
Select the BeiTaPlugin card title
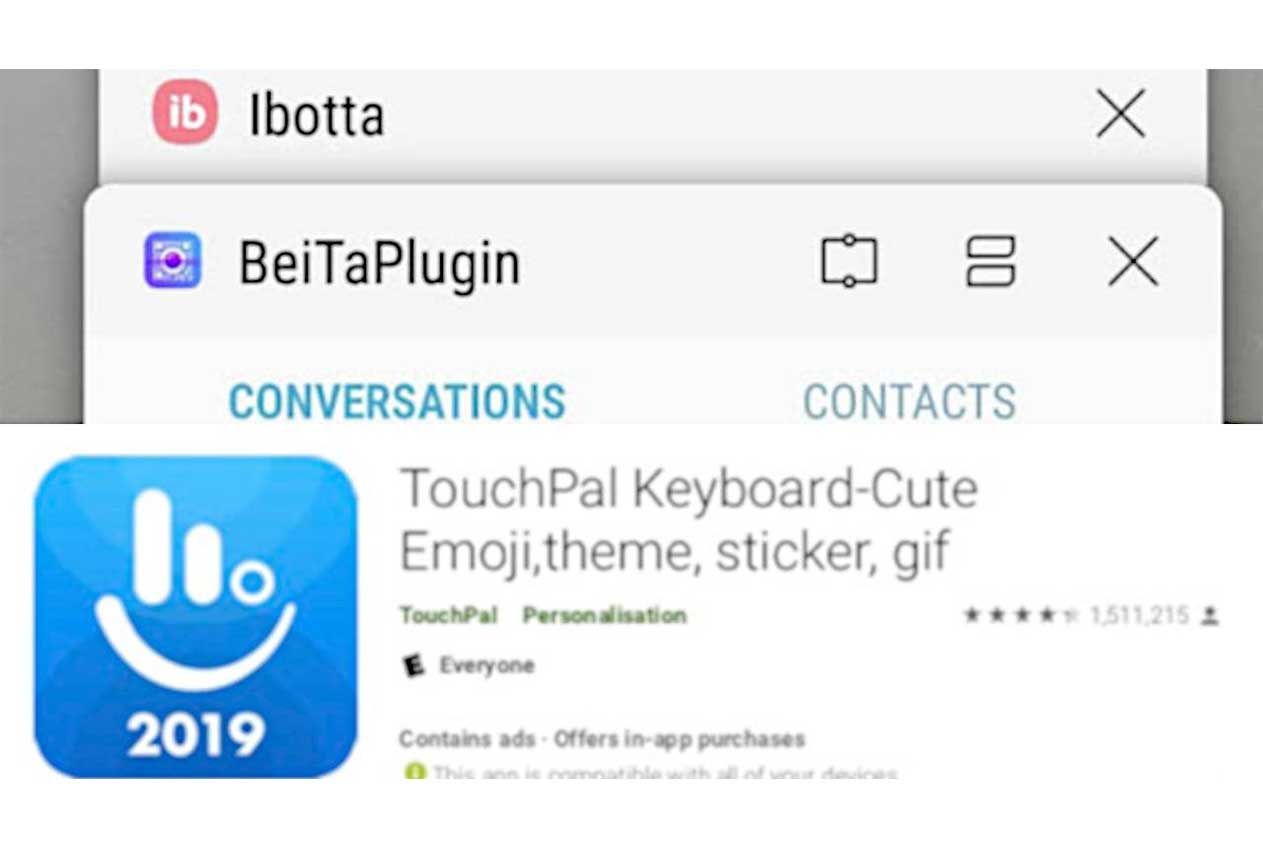pos(379,264)
